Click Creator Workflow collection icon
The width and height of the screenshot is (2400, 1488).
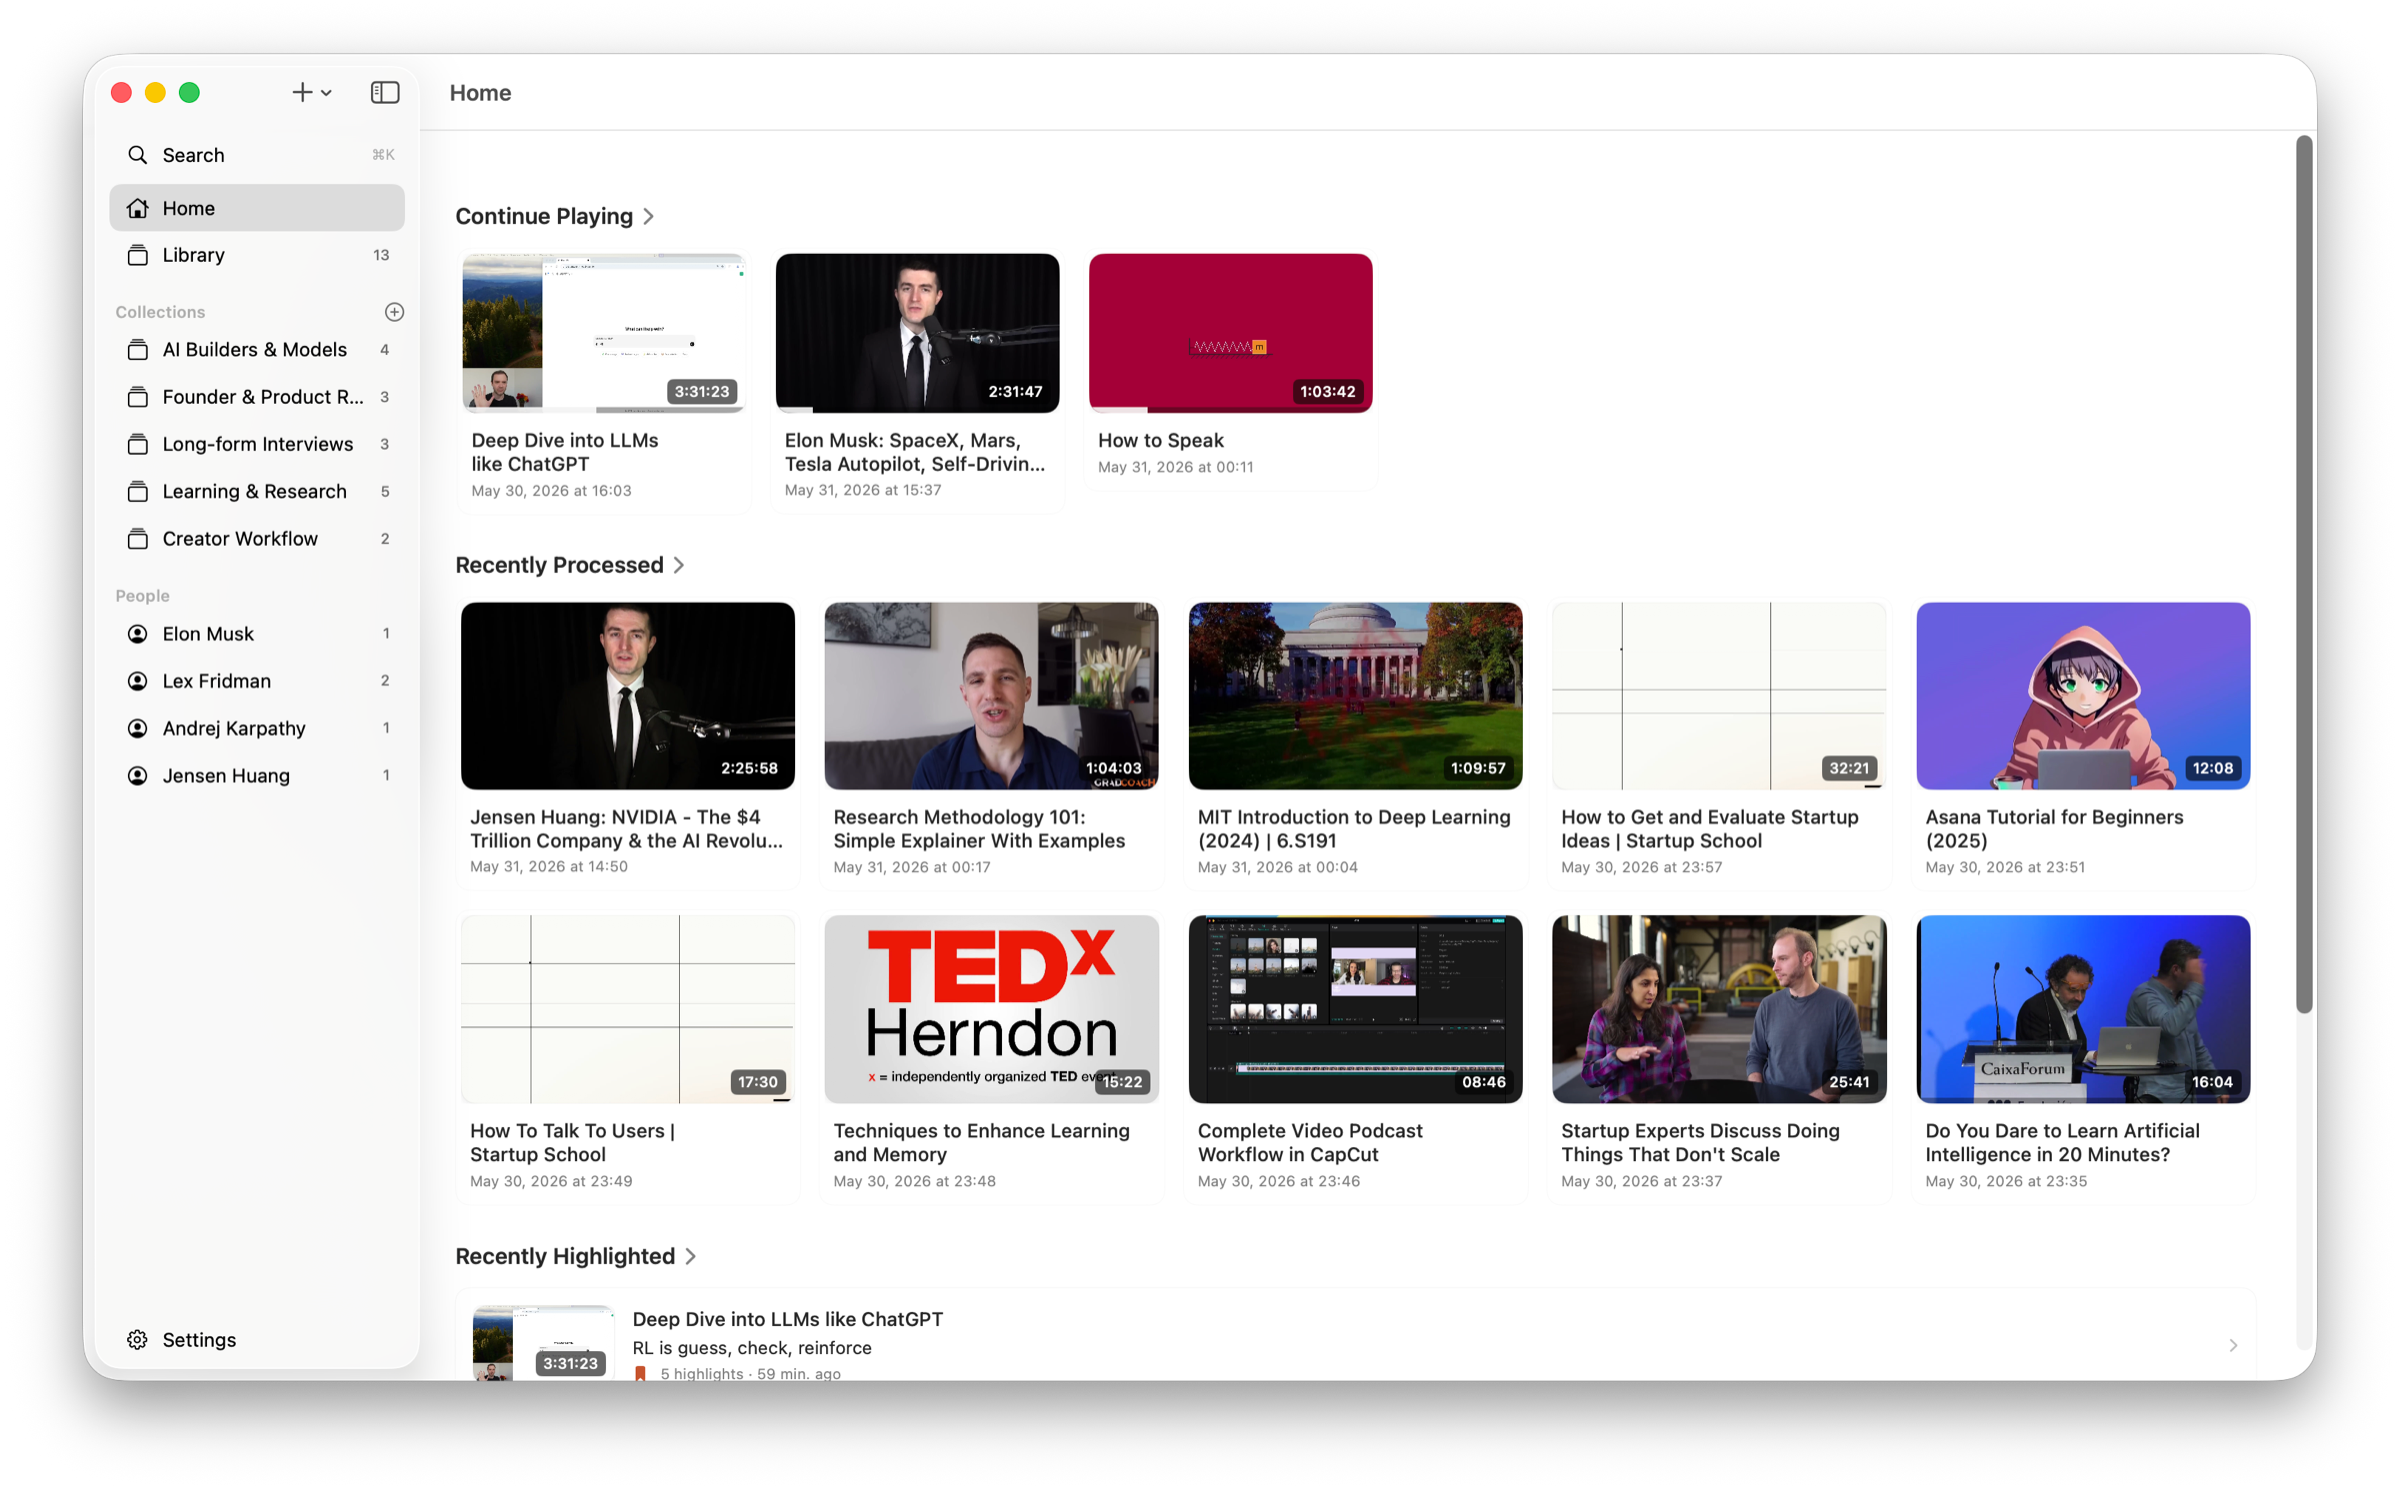pos(138,539)
